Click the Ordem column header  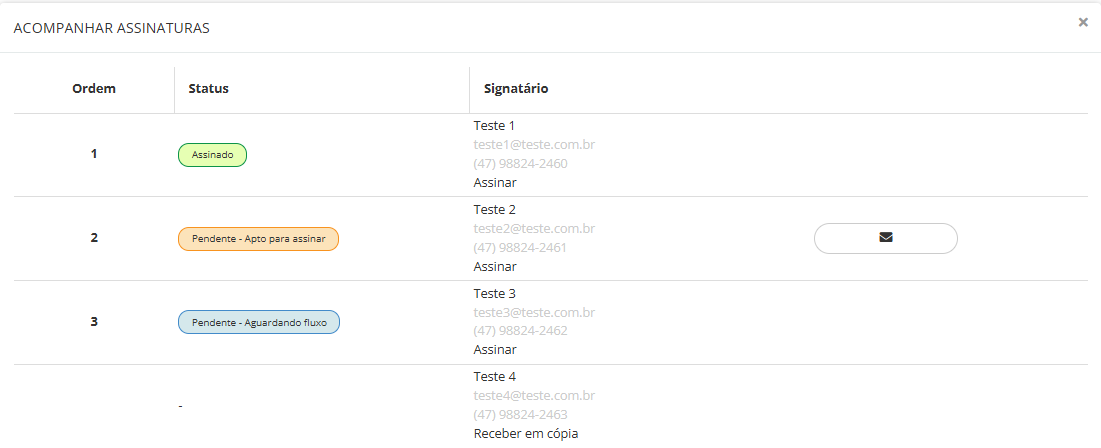click(x=94, y=88)
